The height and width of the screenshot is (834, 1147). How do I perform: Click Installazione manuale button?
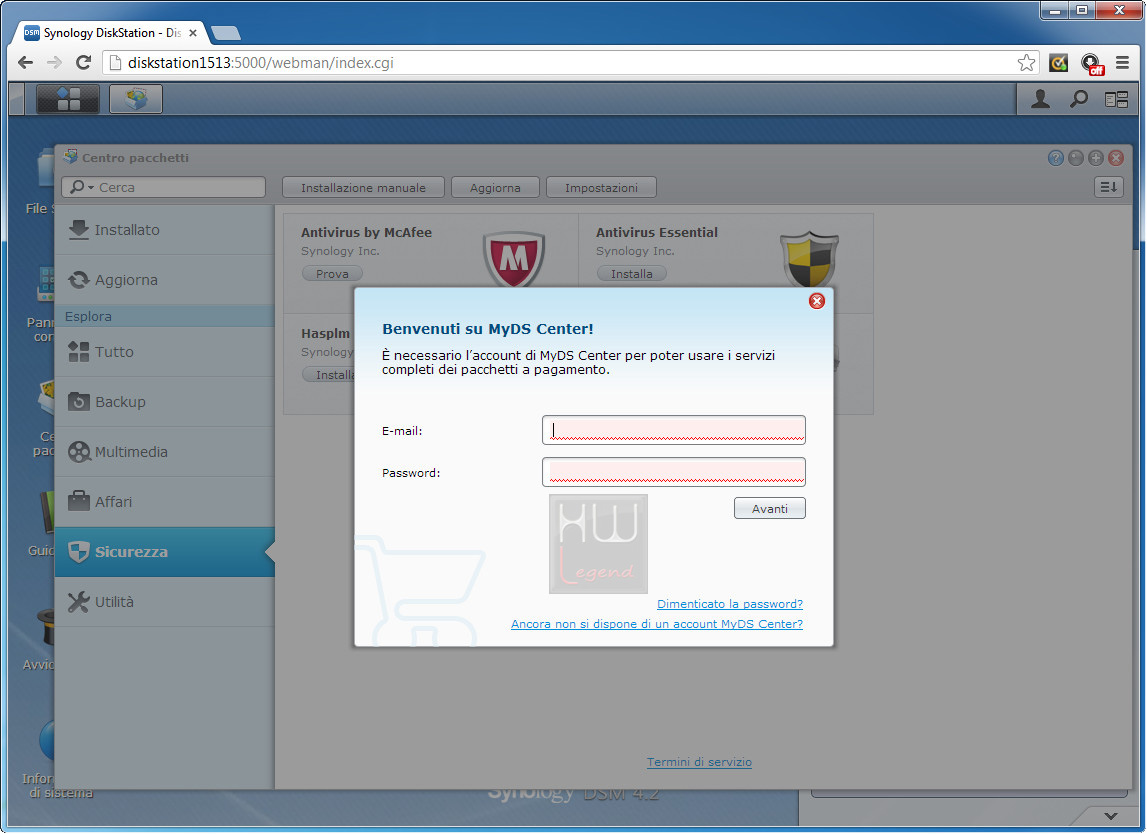pyautogui.click(x=364, y=187)
